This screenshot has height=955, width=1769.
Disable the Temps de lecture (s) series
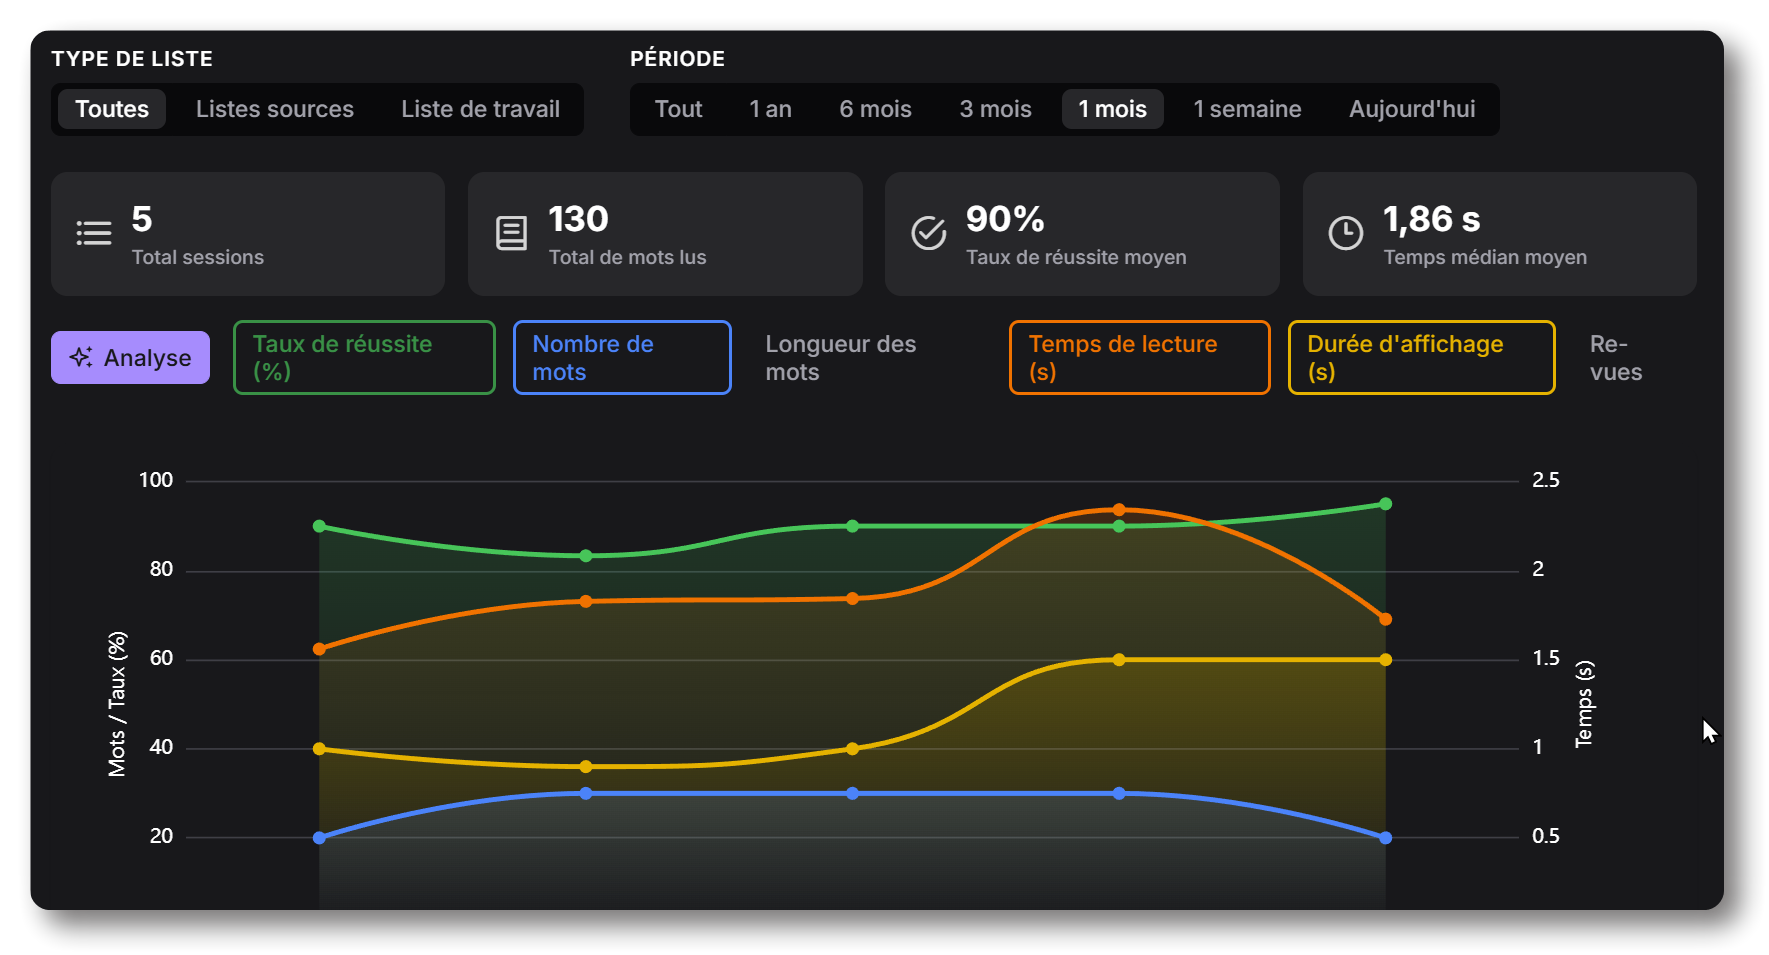pyautogui.click(x=1139, y=358)
